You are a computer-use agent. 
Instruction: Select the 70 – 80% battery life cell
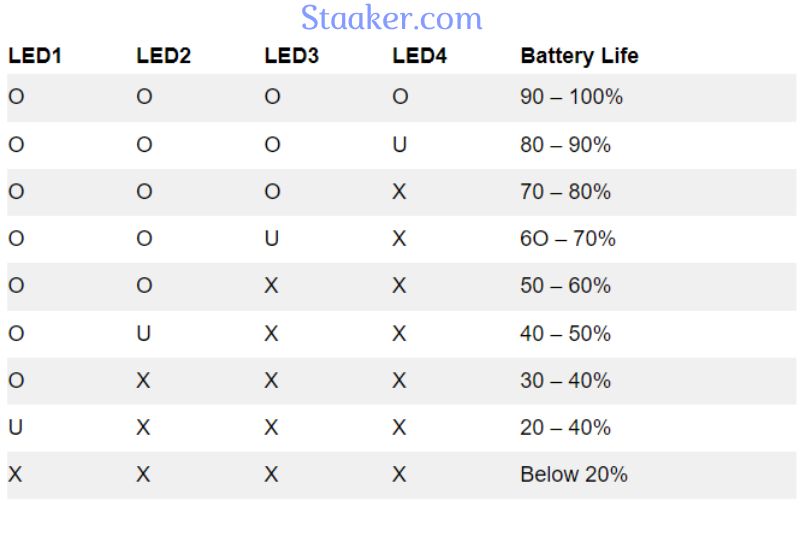[x=565, y=192]
